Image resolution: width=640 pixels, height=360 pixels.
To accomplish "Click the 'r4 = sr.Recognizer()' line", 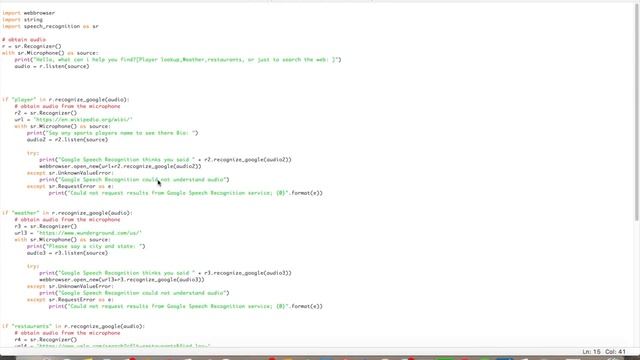I will point(46,340).
